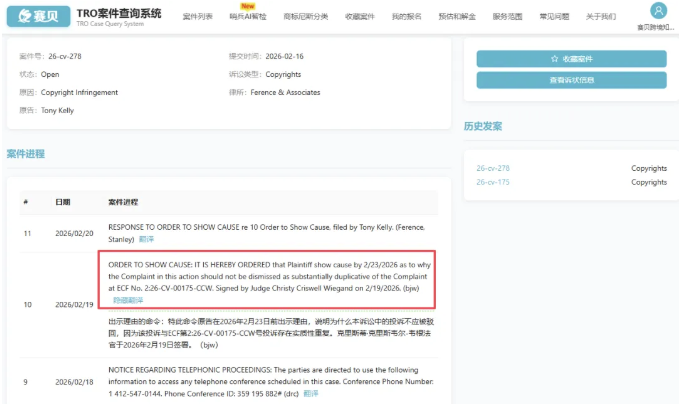The height and width of the screenshot is (404, 682).
Task: Click the 赛贝 logo in the header
Action: coord(38,16)
